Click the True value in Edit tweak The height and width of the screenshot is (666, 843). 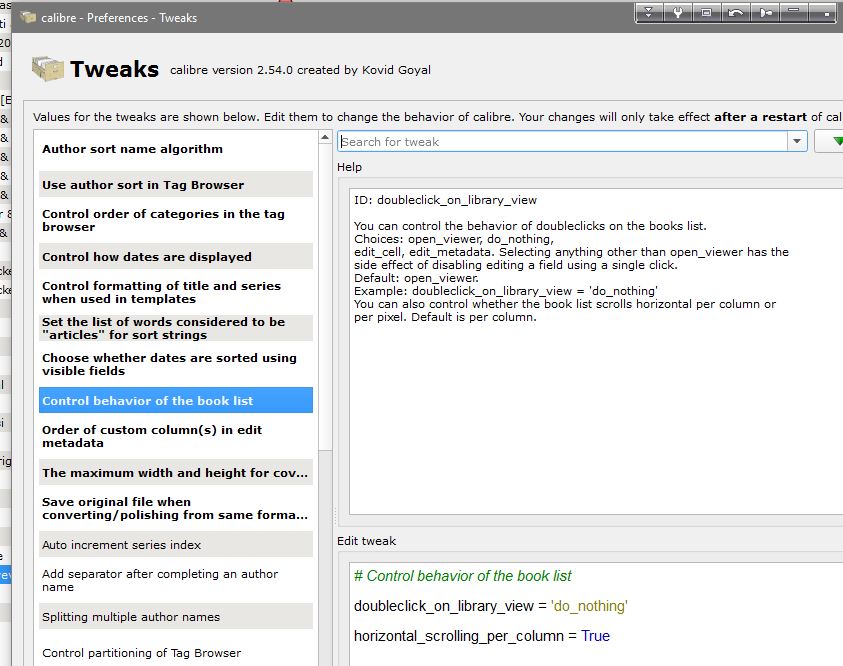pyautogui.click(x=595, y=636)
